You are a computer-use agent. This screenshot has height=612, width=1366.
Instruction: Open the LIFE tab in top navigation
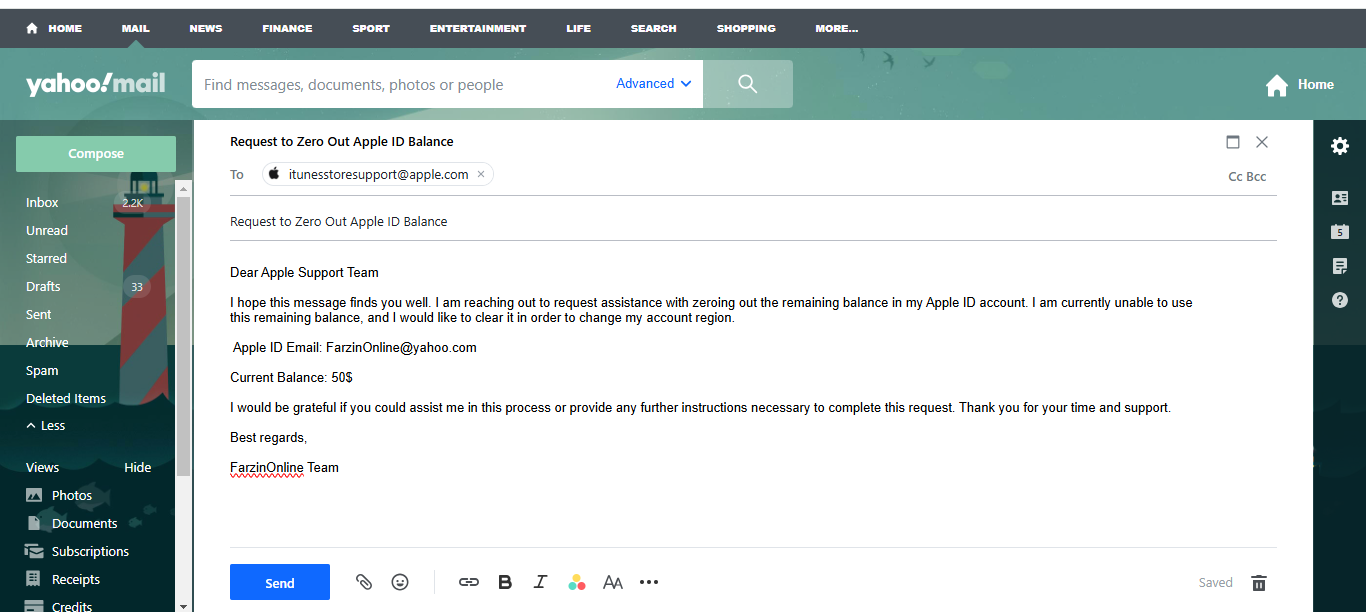coord(579,28)
